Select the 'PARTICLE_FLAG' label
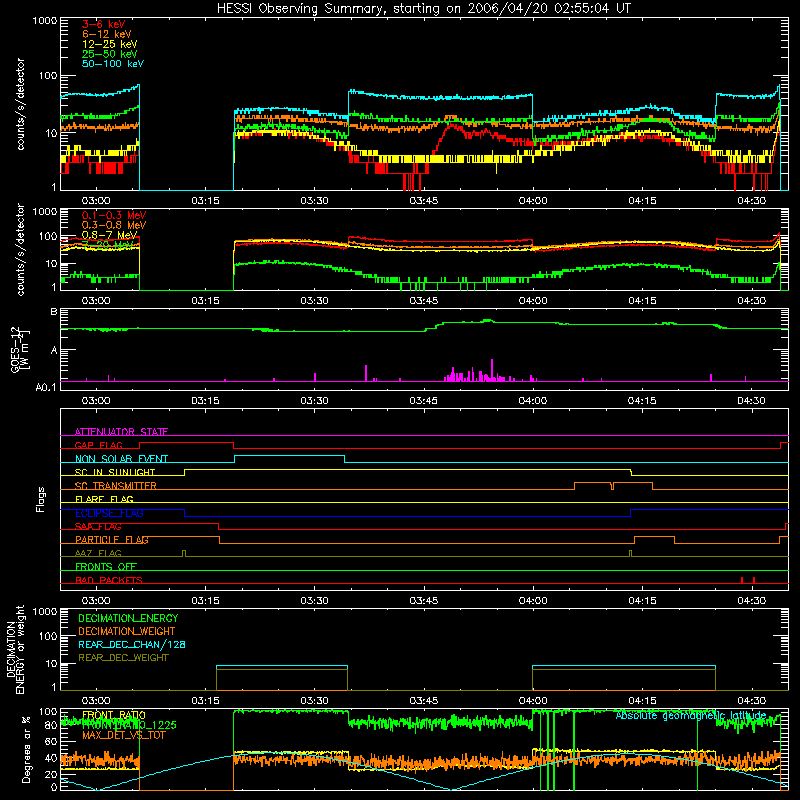 (x=112, y=540)
